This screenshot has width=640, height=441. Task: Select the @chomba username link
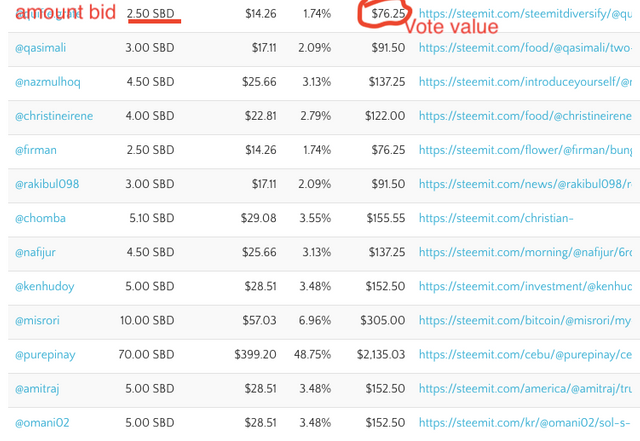pyautogui.click(x=40, y=218)
